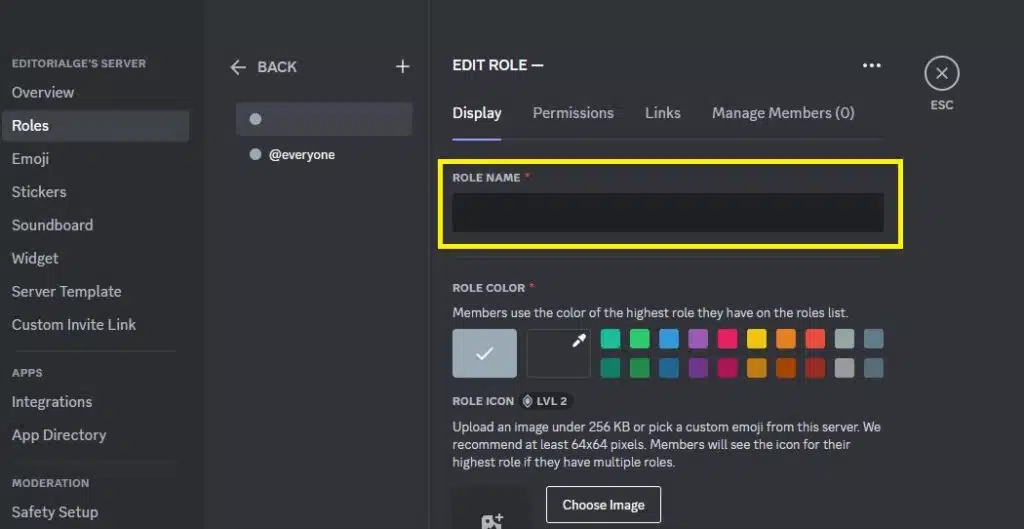Open Emoji settings in sidebar
This screenshot has width=1024, height=529.
pos(31,159)
